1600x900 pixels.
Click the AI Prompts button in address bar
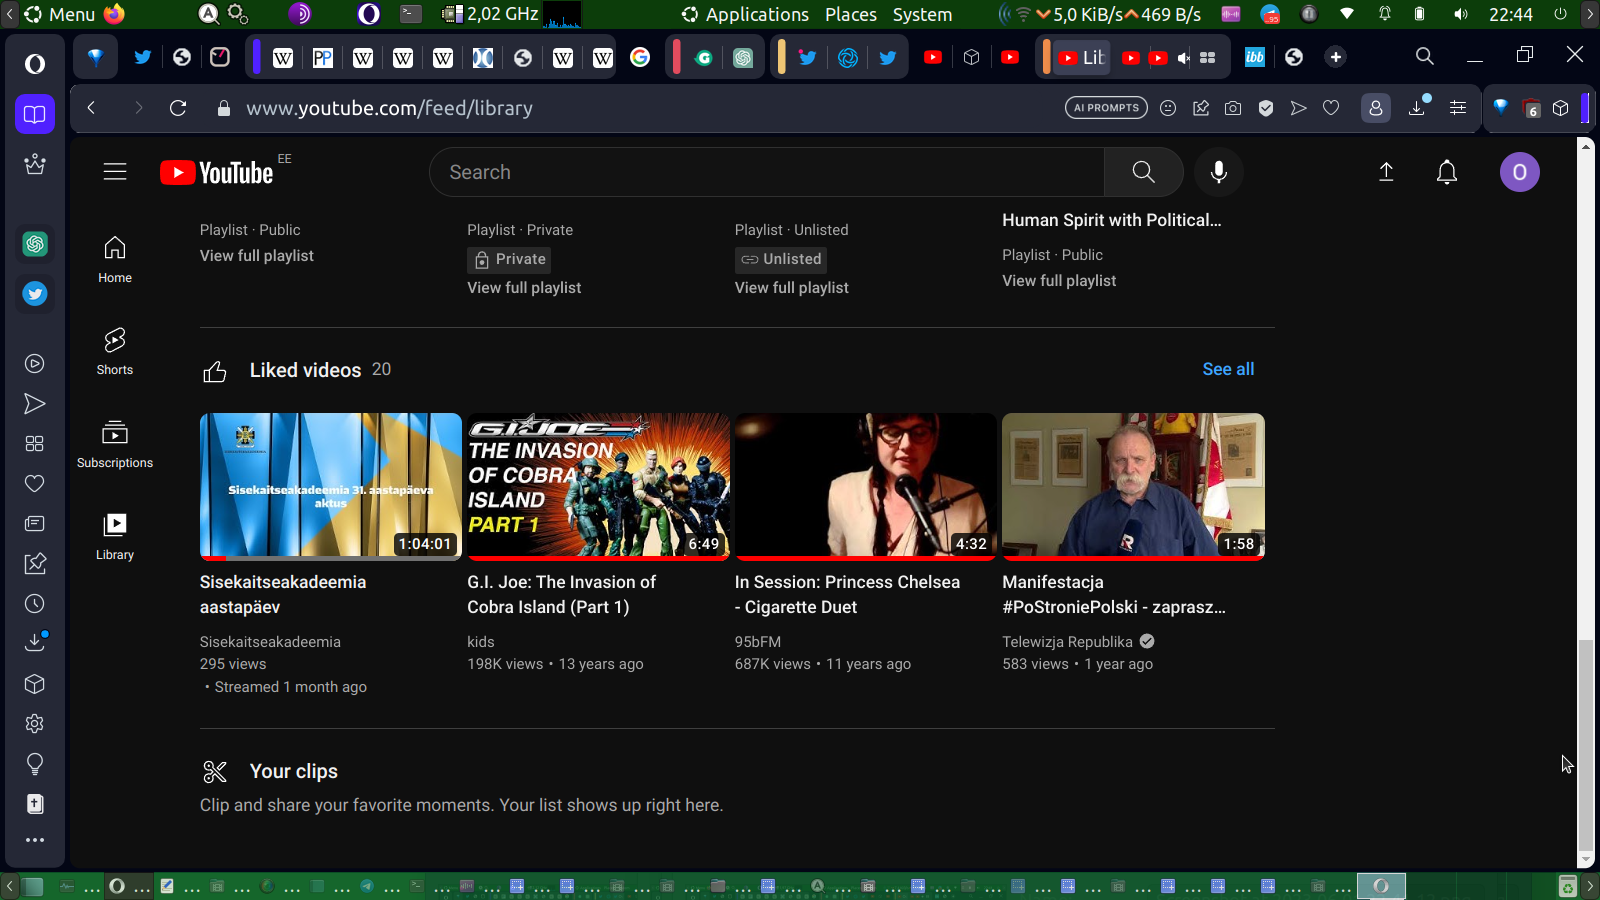point(1106,108)
